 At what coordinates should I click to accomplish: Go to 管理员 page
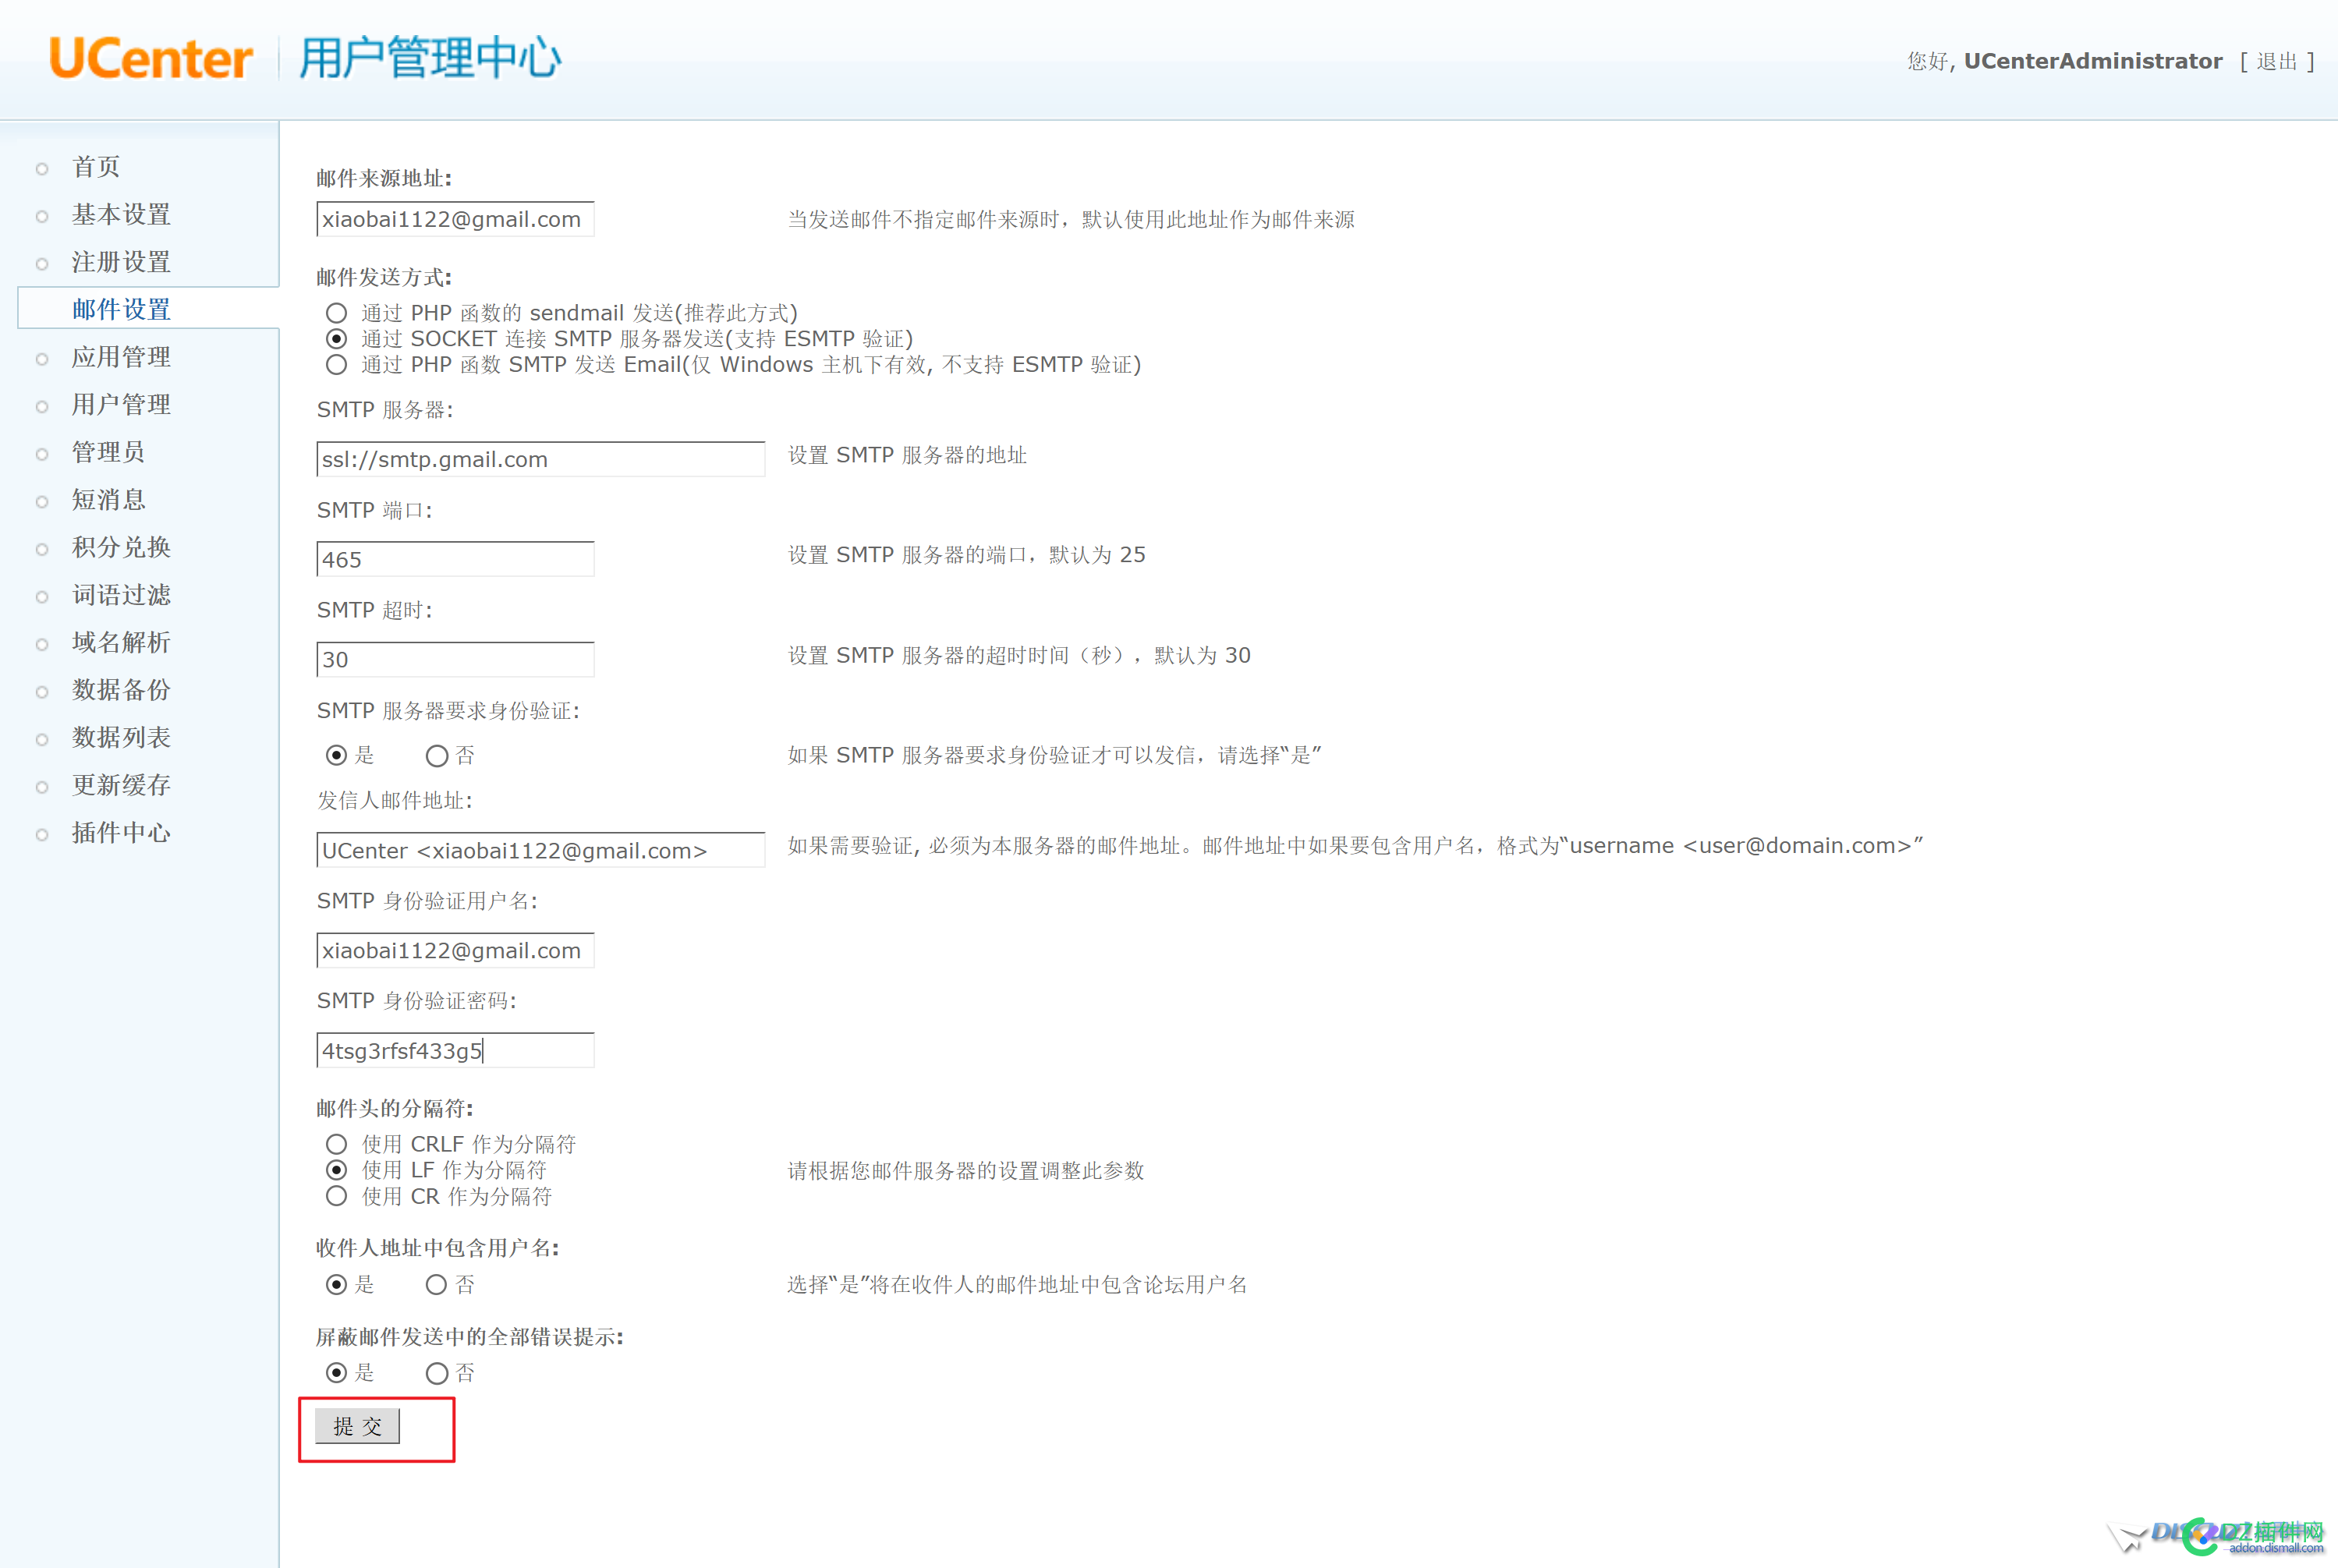coord(108,452)
